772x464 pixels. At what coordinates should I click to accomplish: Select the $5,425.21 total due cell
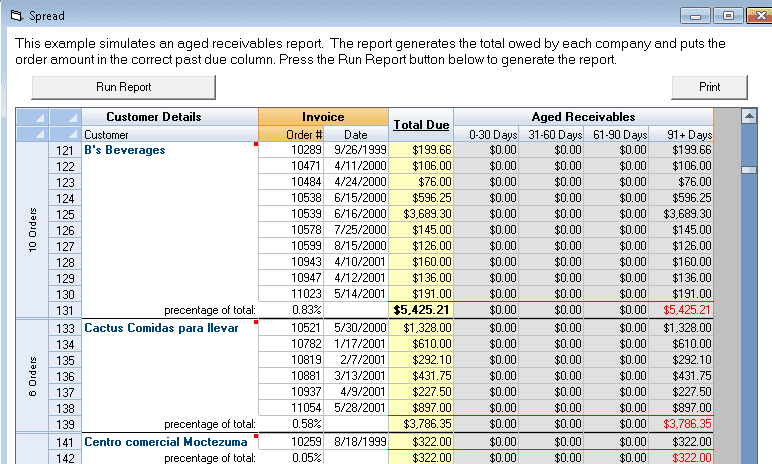click(421, 310)
